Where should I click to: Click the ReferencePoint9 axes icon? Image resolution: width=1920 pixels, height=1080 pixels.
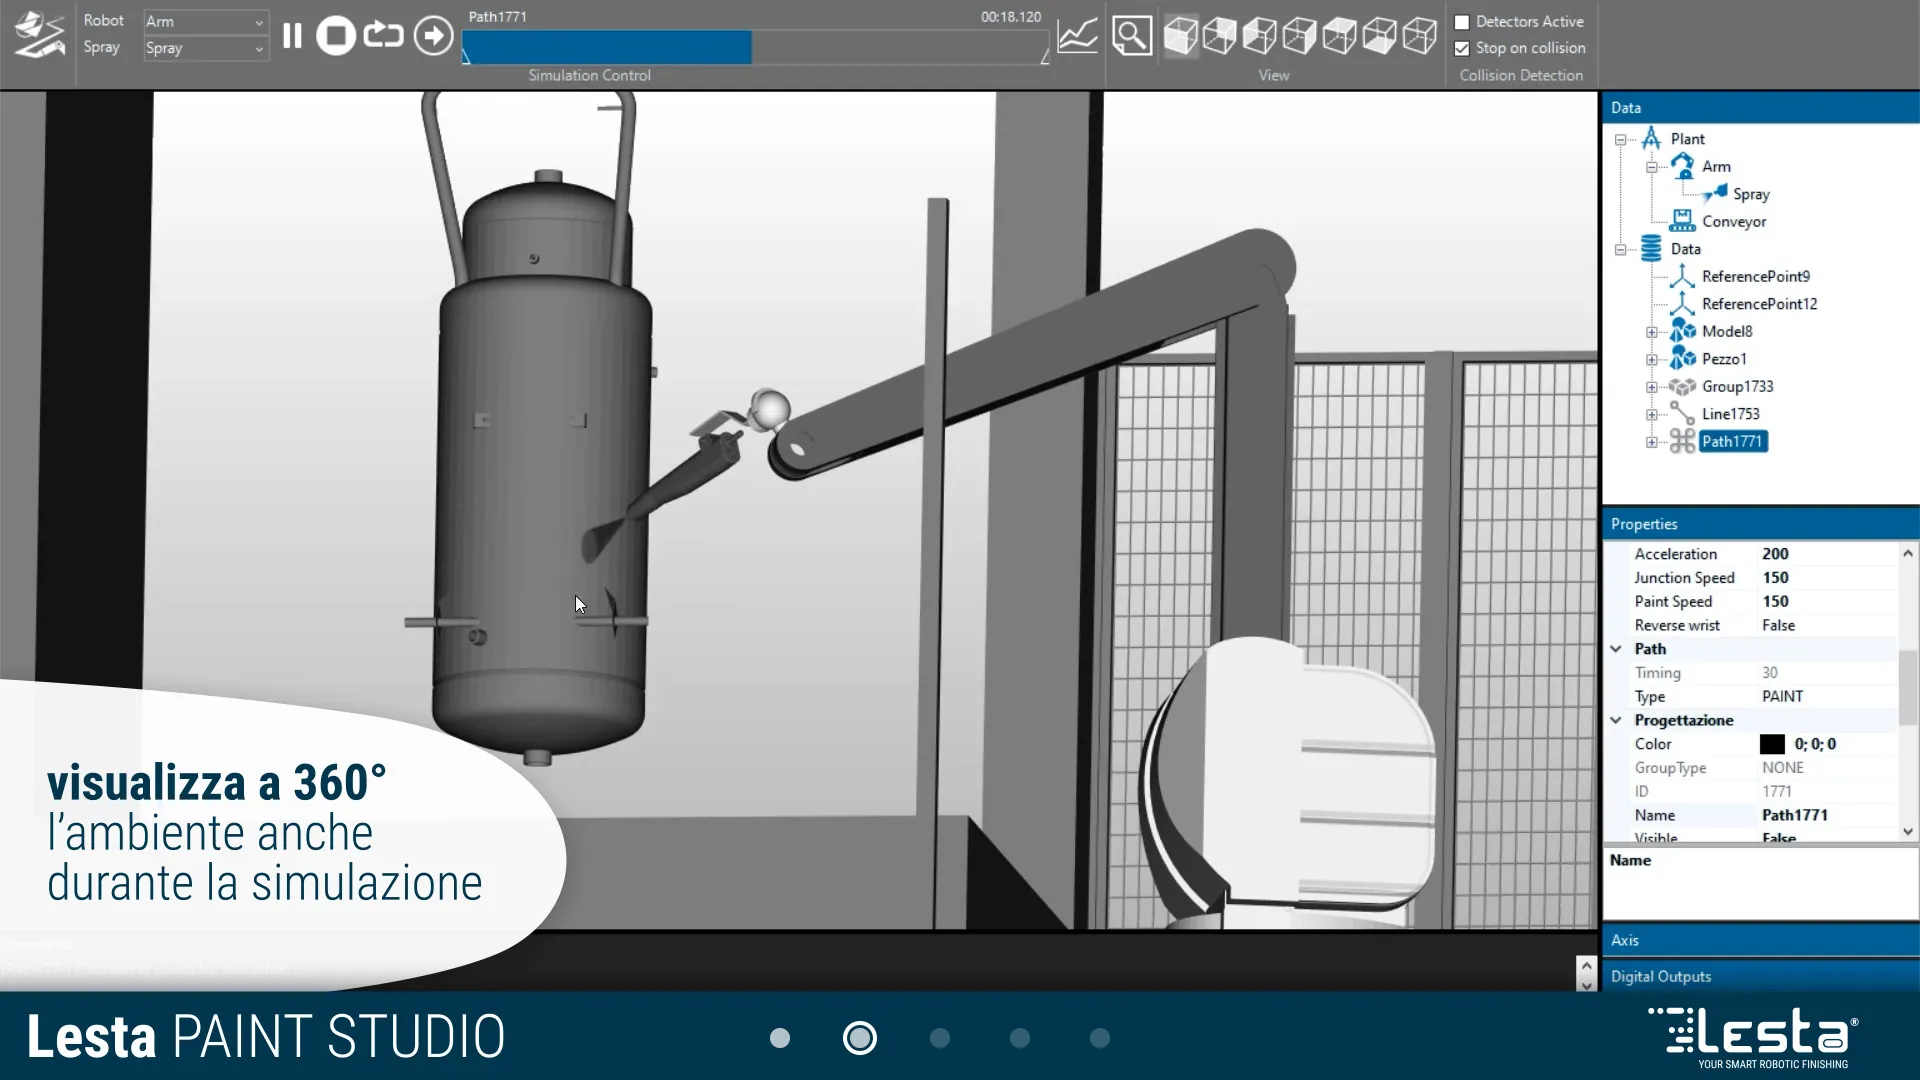coord(1683,276)
